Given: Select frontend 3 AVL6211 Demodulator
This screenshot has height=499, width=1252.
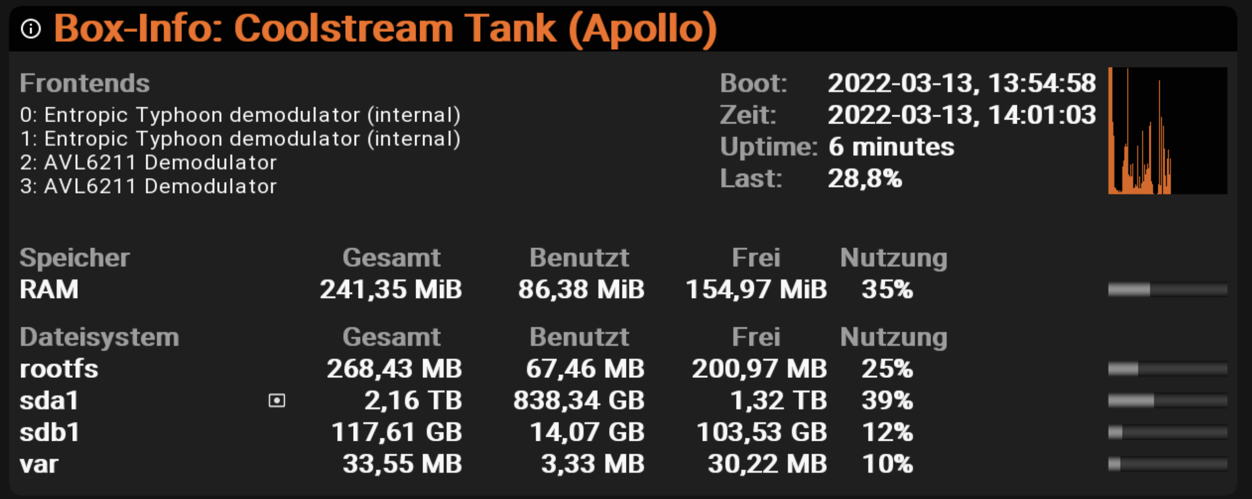Looking at the screenshot, I should pyautogui.click(x=148, y=186).
